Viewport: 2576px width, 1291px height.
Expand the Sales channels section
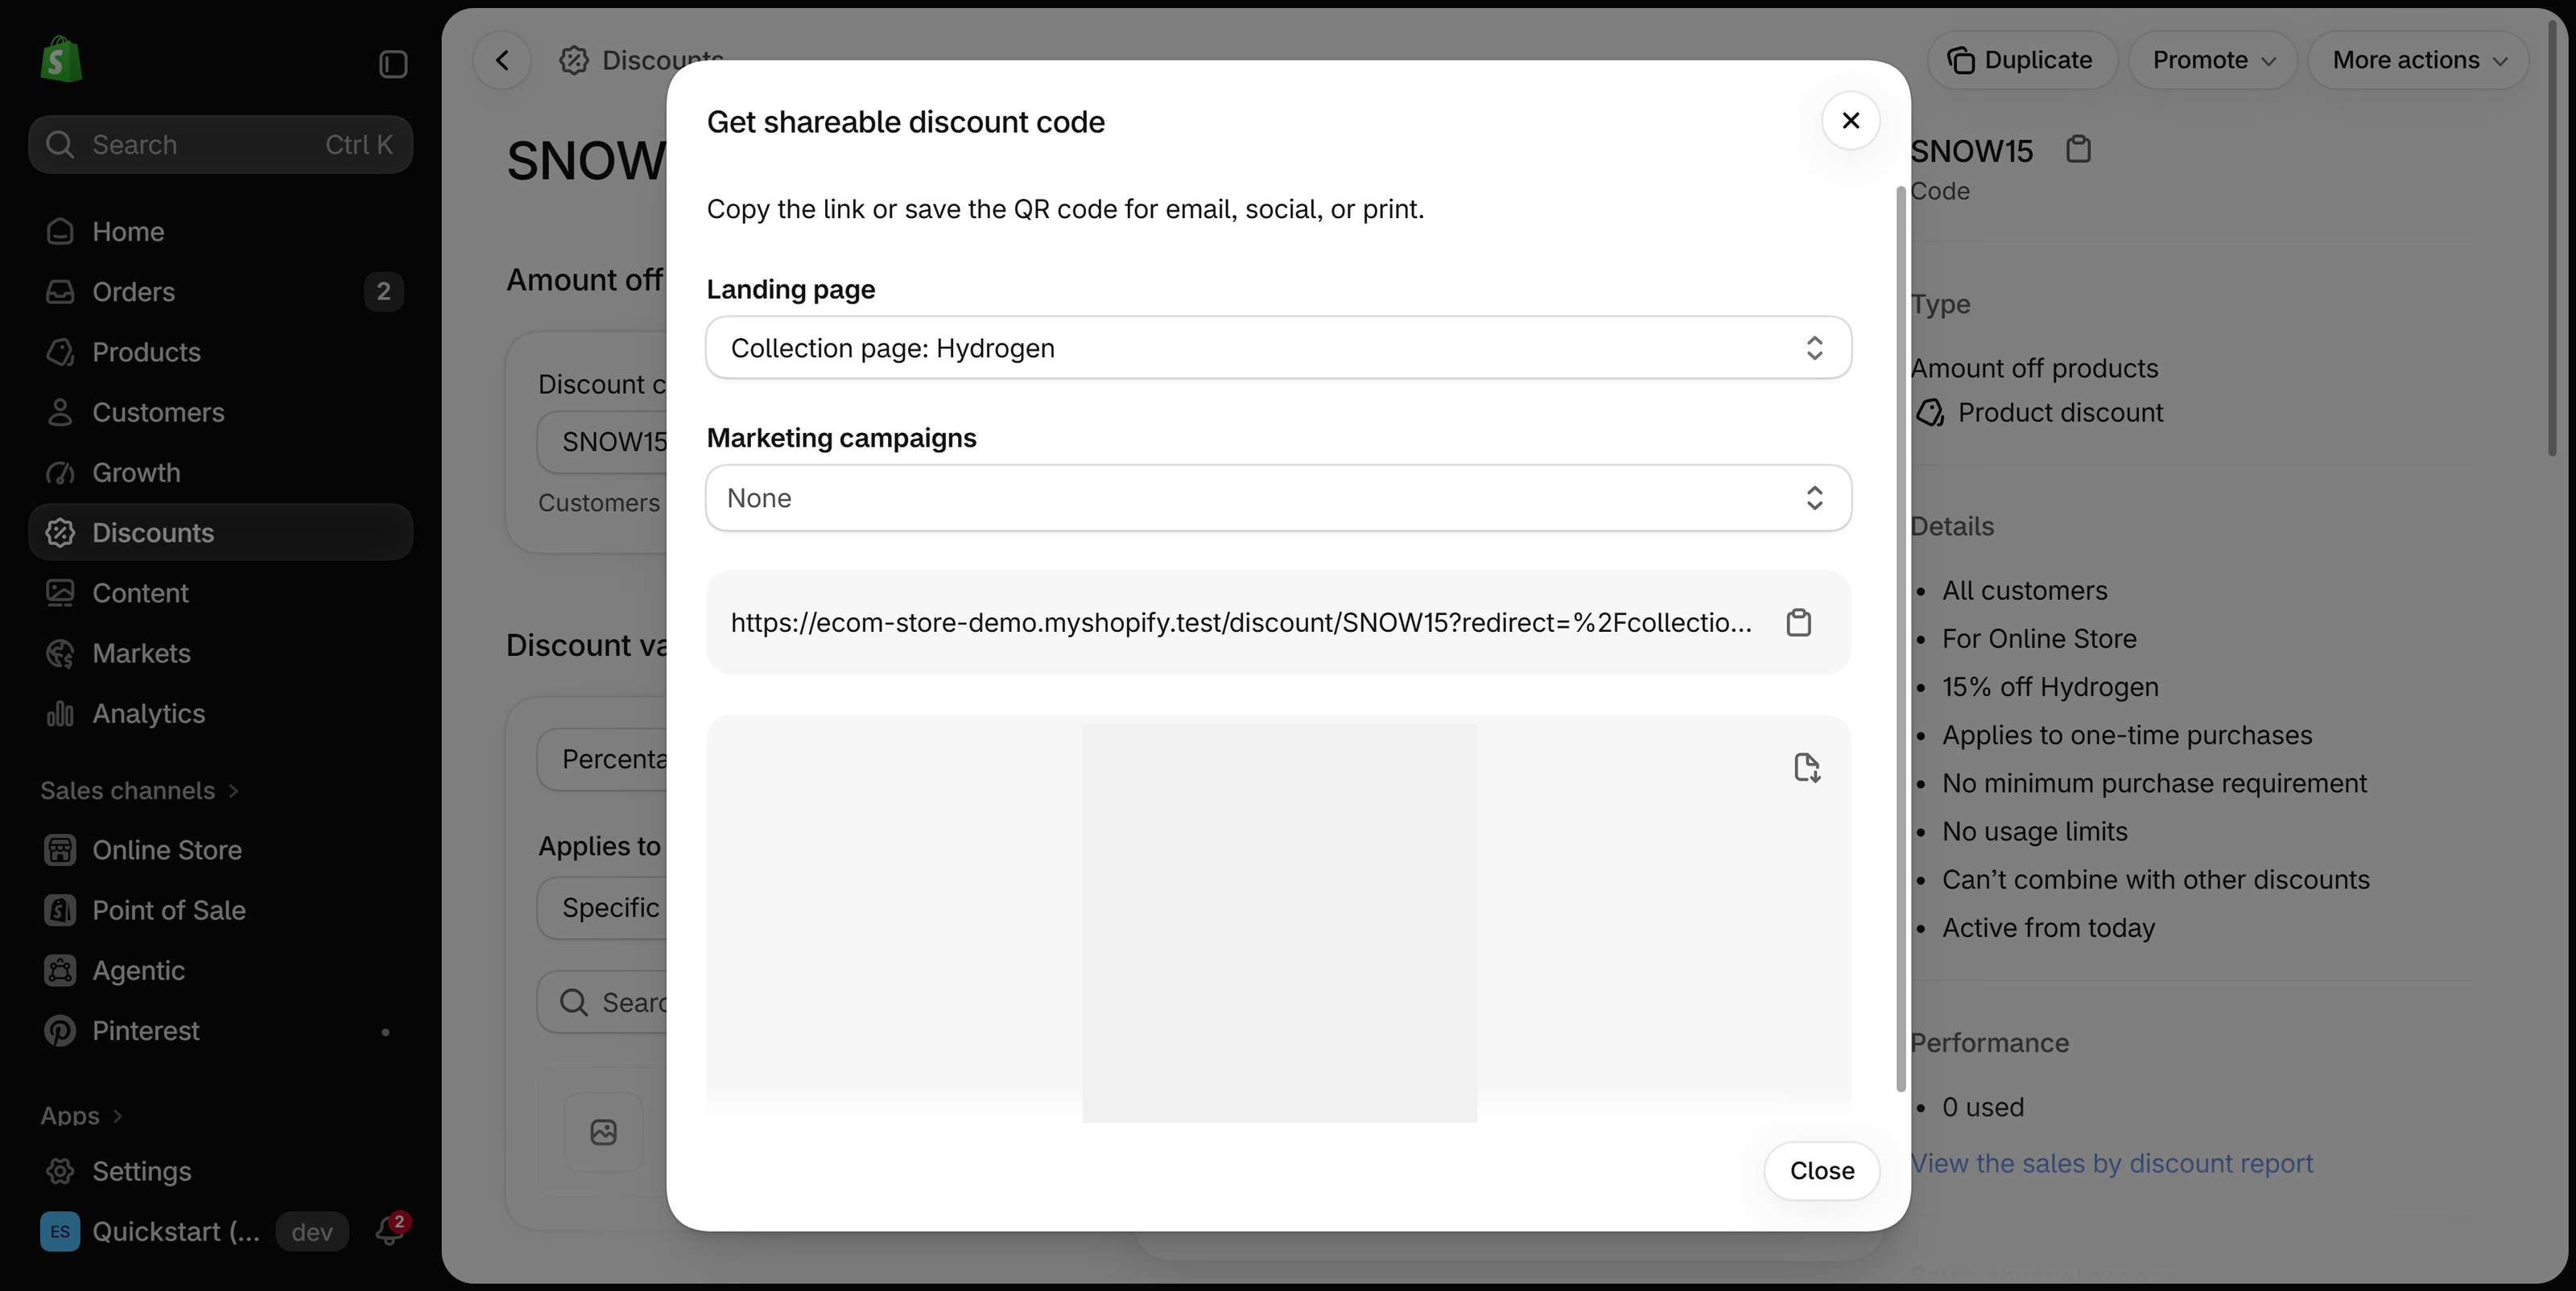click(x=140, y=790)
